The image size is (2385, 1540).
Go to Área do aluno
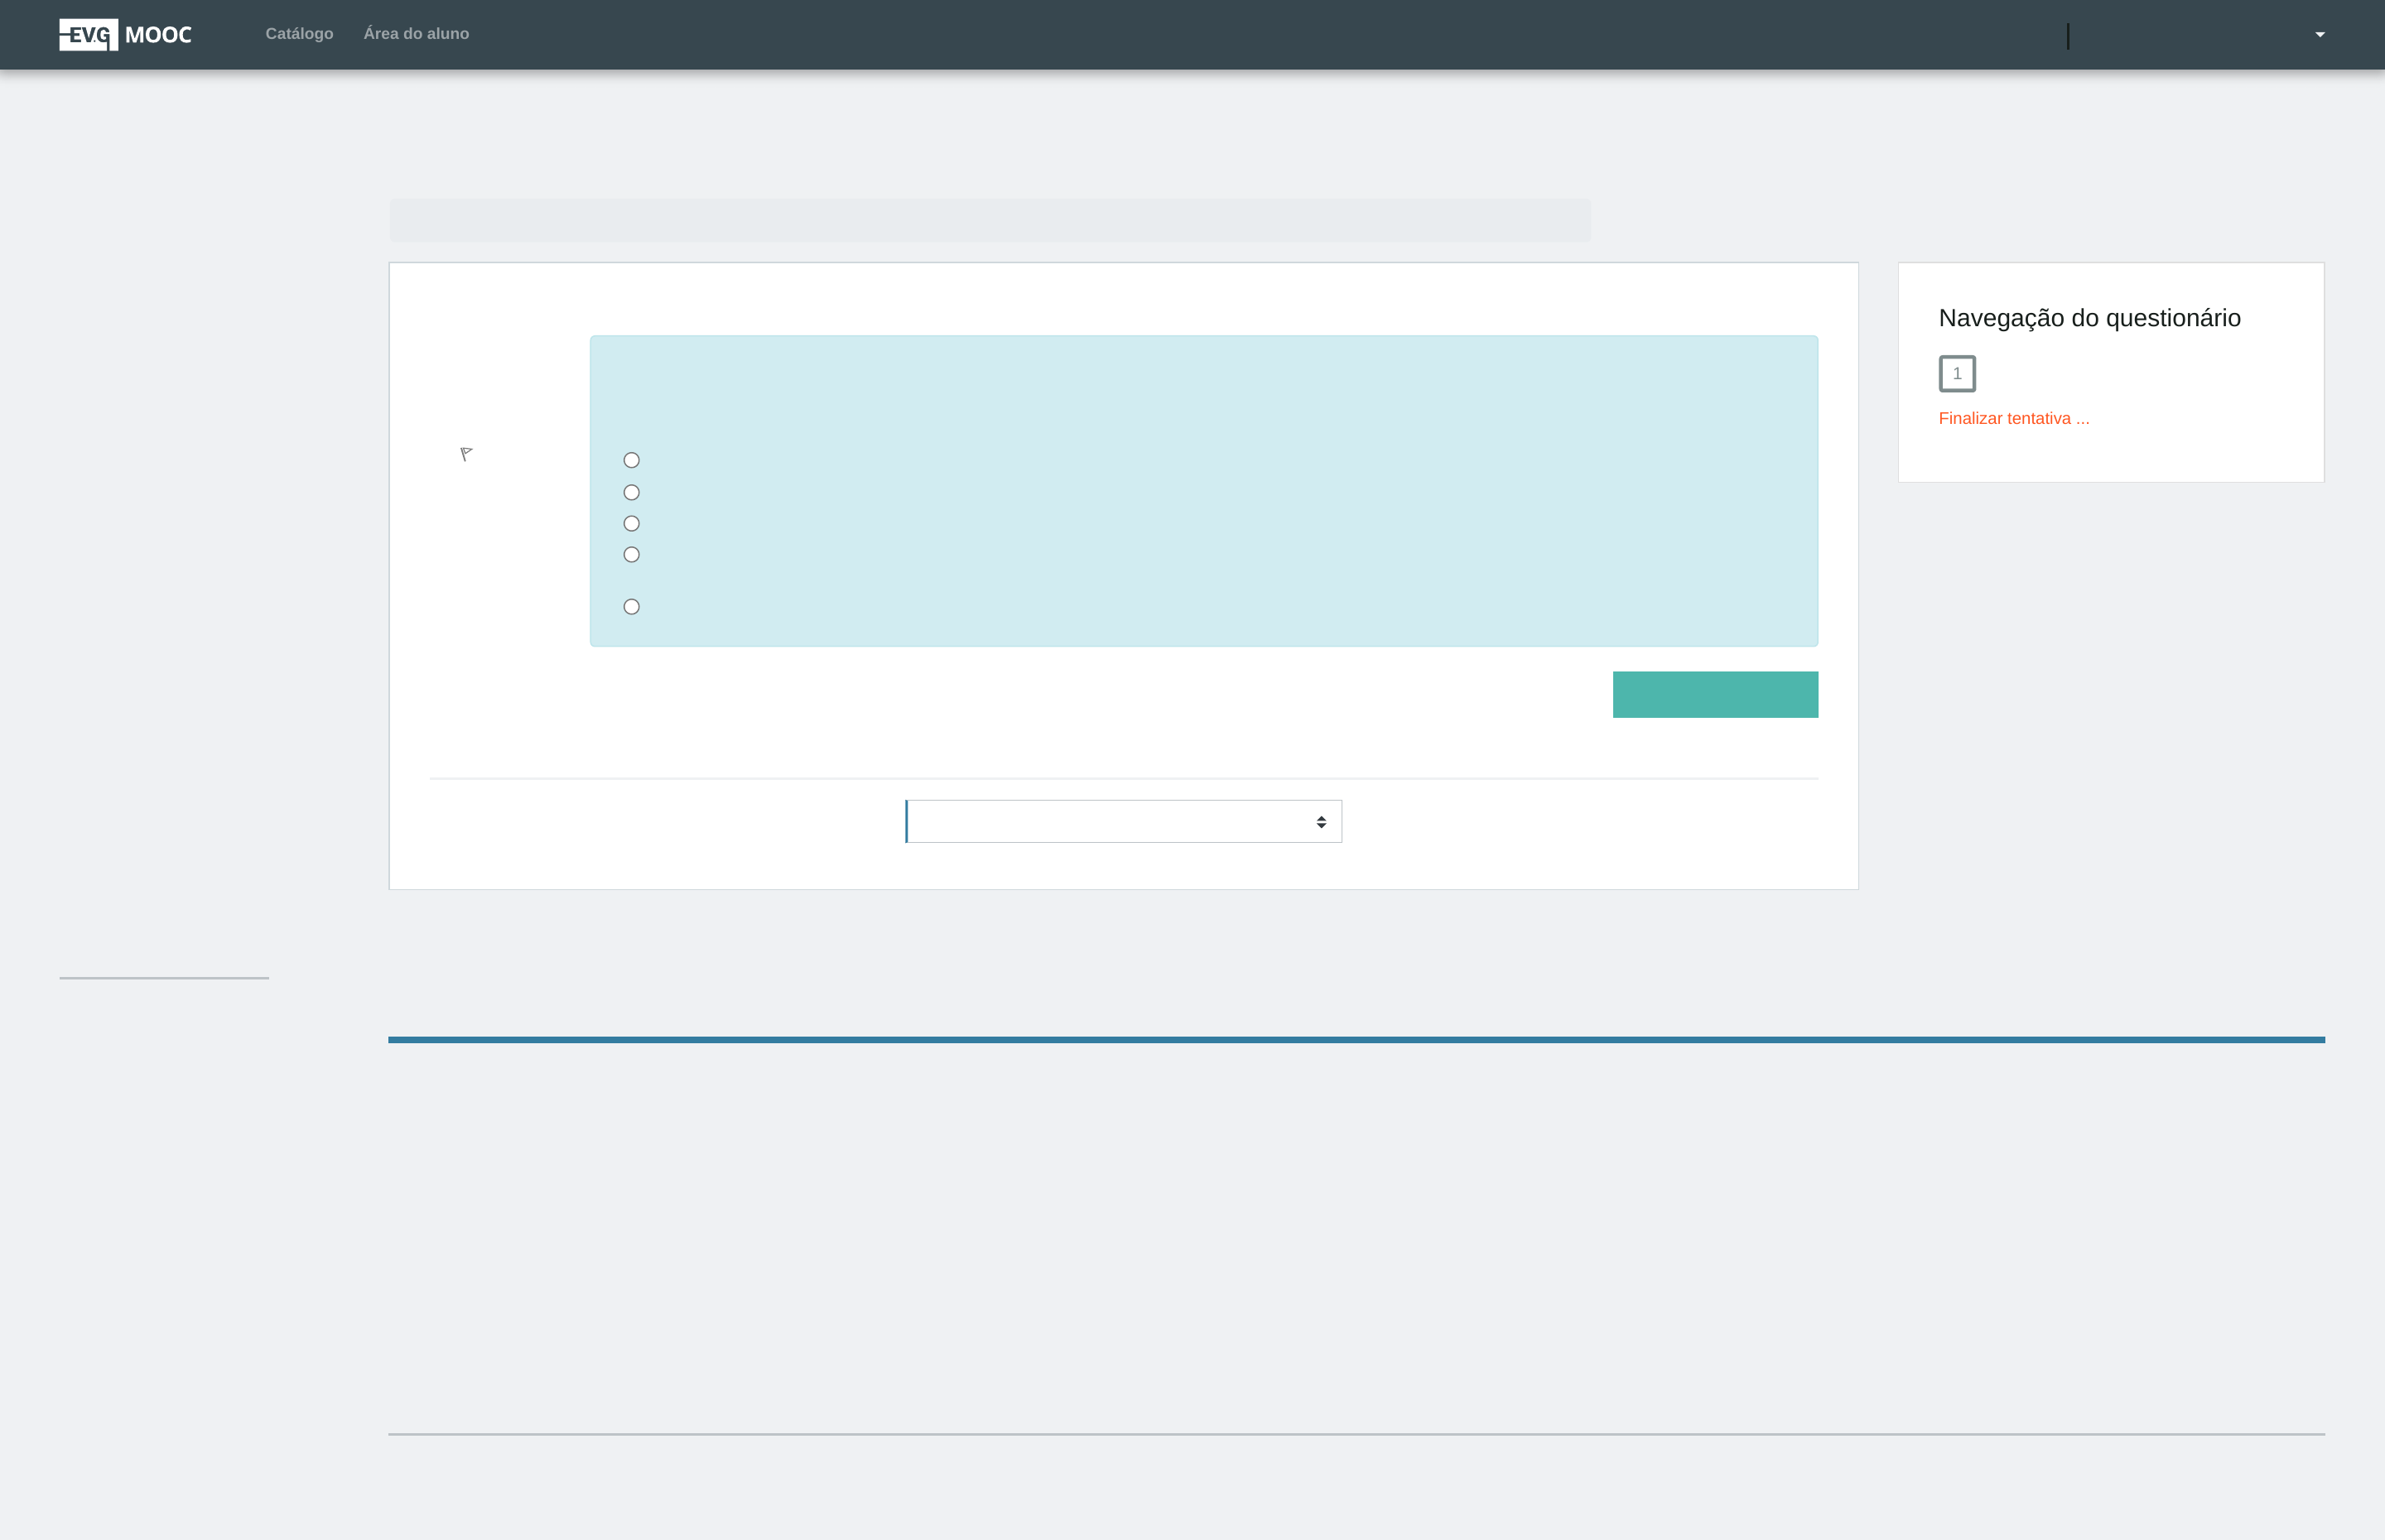416,34
